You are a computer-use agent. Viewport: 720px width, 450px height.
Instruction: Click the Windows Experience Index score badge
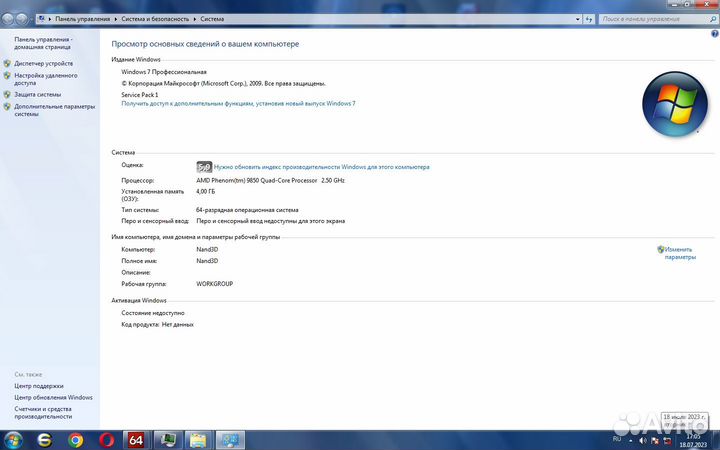pyautogui.click(x=204, y=167)
